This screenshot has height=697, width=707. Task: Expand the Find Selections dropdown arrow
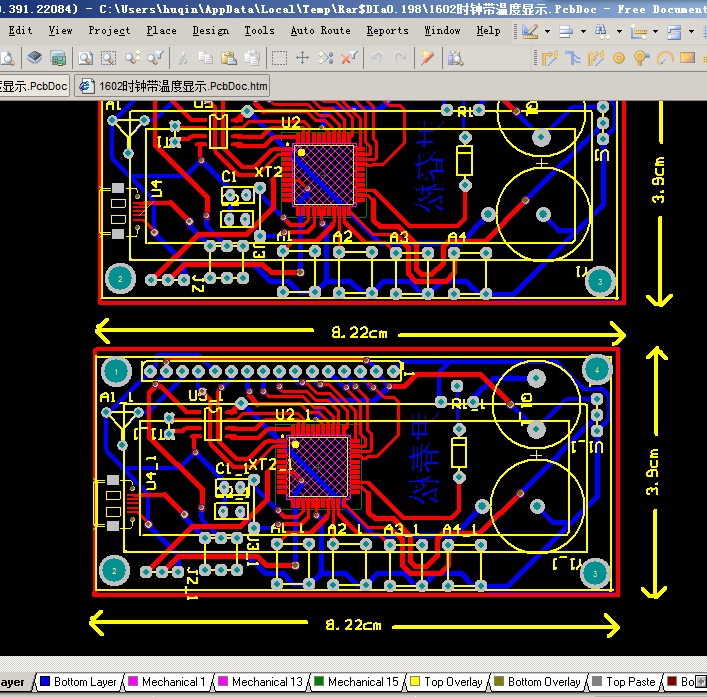619,32
